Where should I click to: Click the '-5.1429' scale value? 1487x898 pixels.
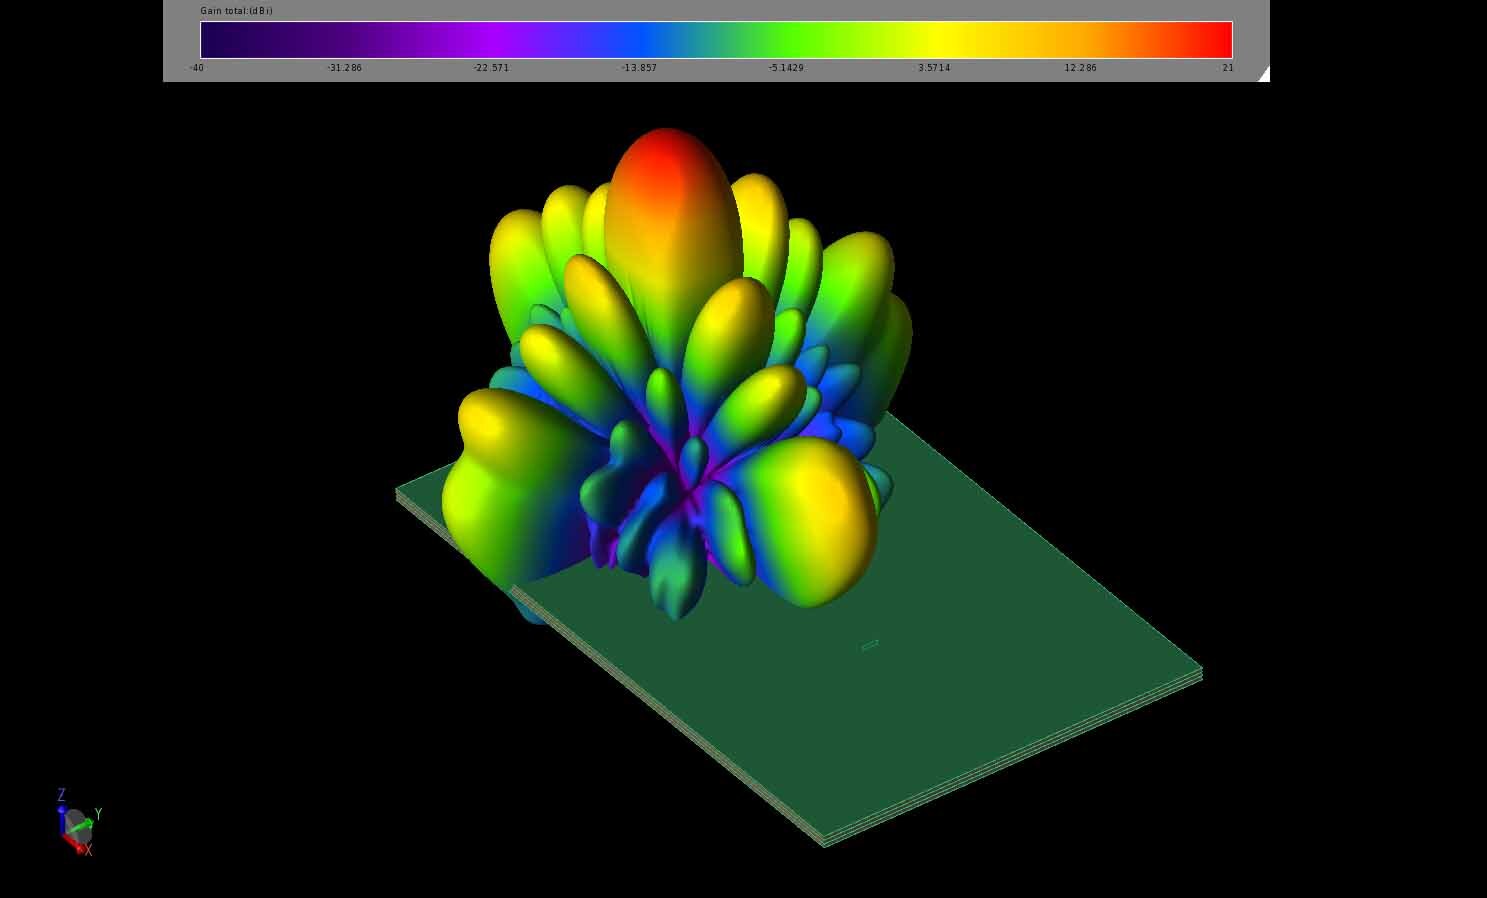[786, 68]
